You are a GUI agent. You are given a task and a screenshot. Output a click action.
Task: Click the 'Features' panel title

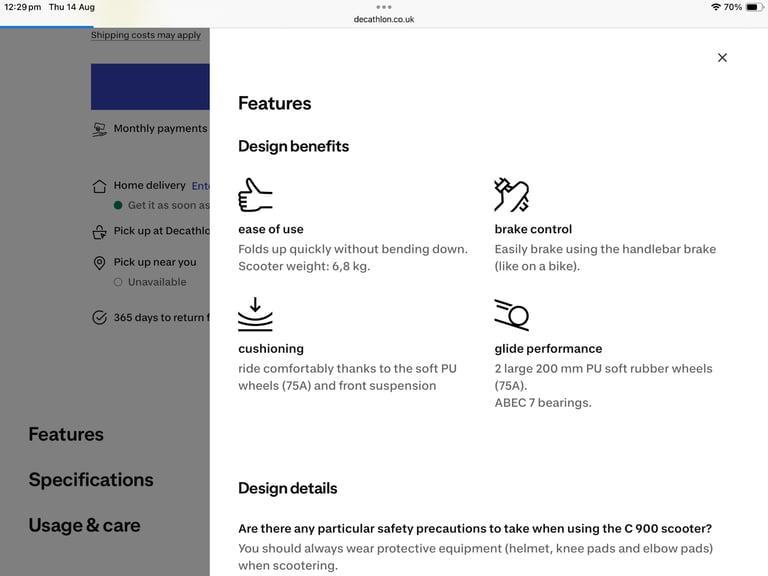click(274, 103)
